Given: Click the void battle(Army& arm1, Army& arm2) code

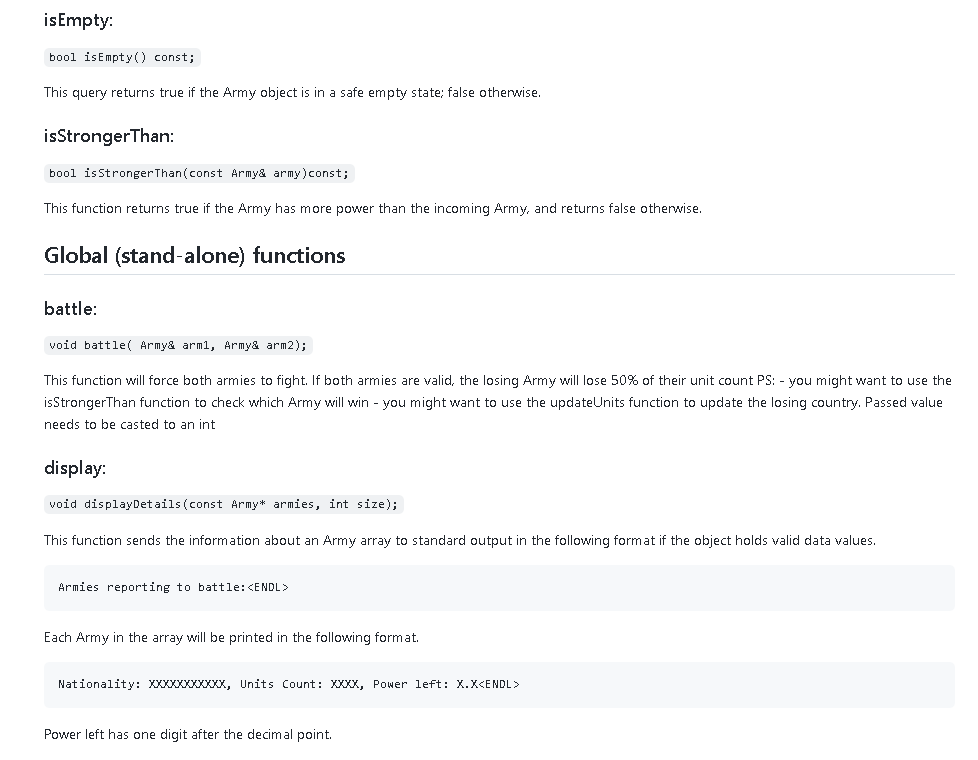Looking at the screenshot, I should click(x=179, y=345).
